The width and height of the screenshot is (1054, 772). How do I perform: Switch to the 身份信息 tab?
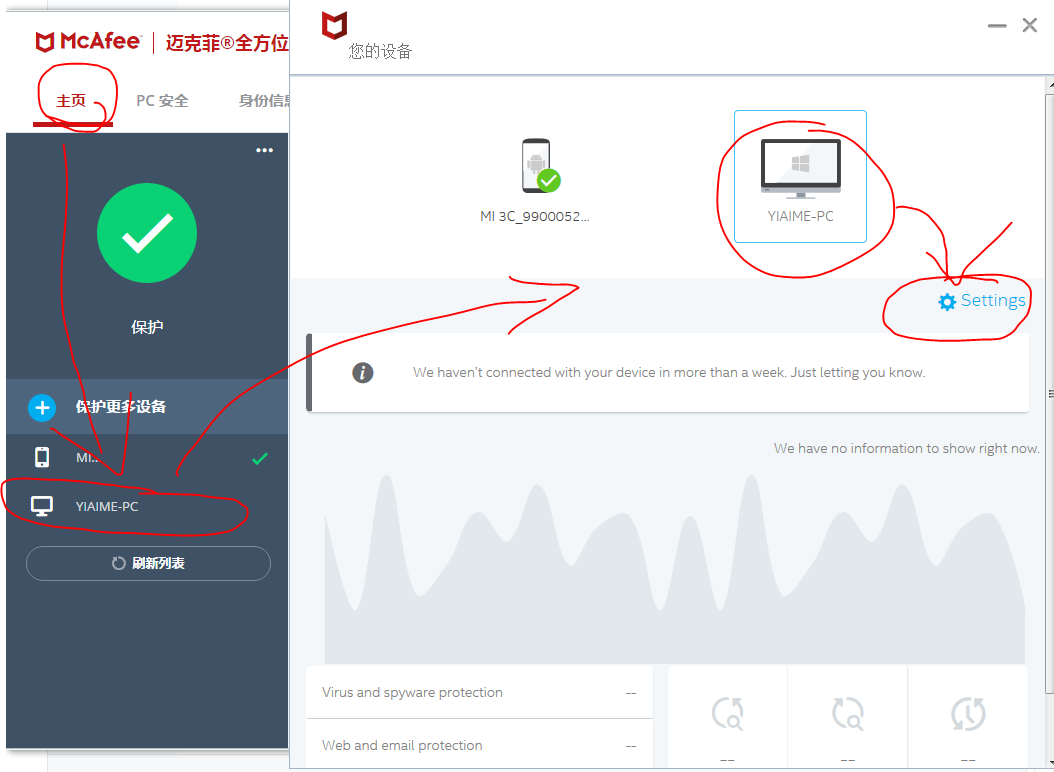point(264,101)
